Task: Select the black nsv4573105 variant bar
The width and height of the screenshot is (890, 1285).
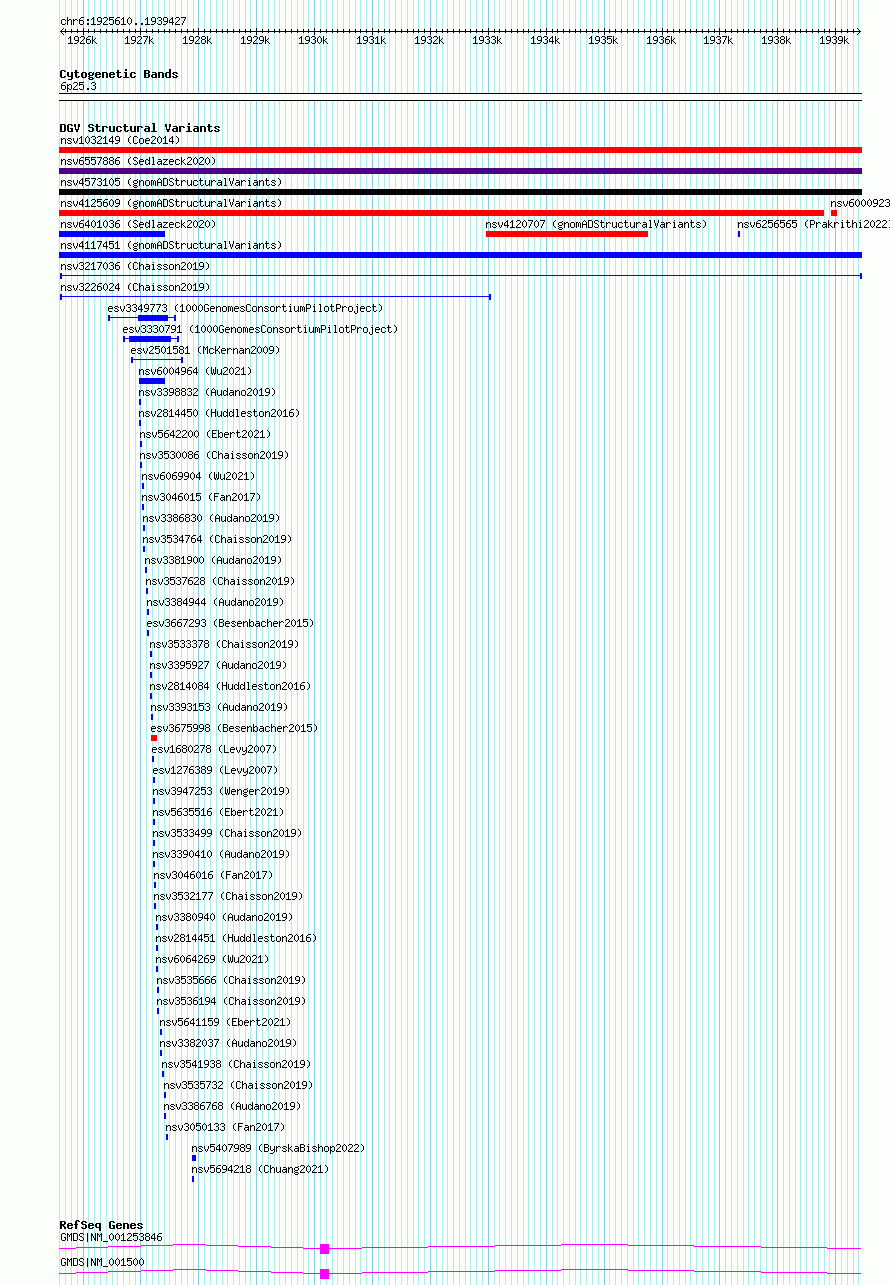Action: click(460, 192)
